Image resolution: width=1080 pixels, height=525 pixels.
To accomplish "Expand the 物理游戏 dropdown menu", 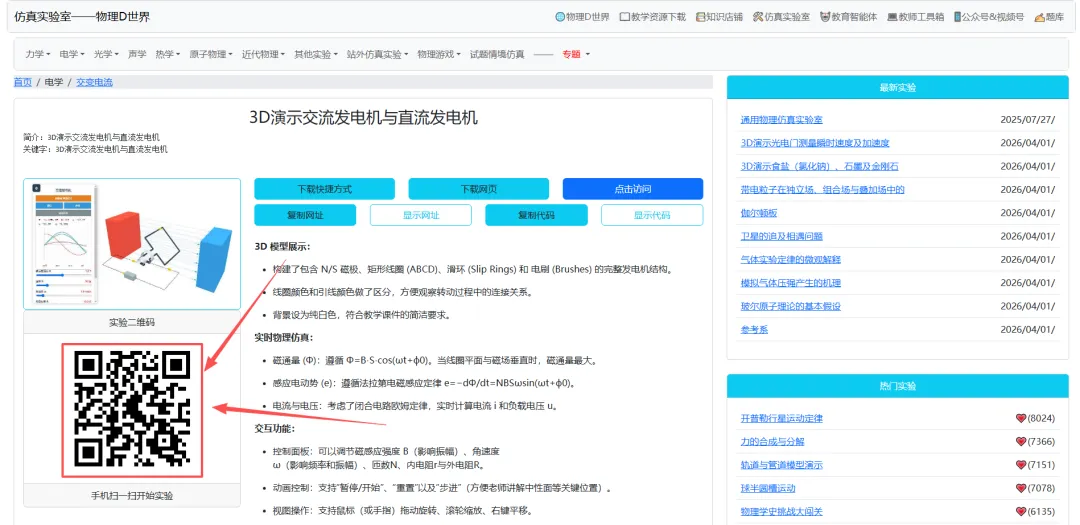I will coord(438,54).
